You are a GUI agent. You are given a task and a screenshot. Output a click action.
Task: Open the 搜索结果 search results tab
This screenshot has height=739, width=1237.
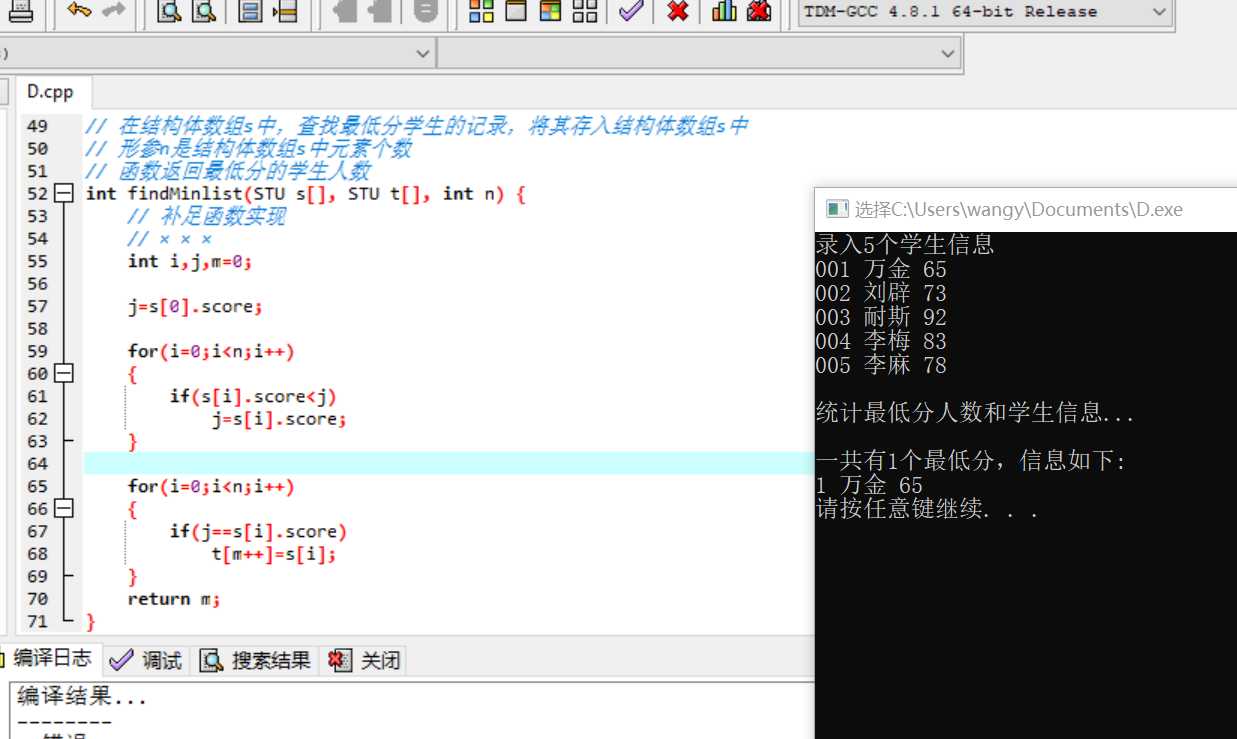tap(255, 660)
